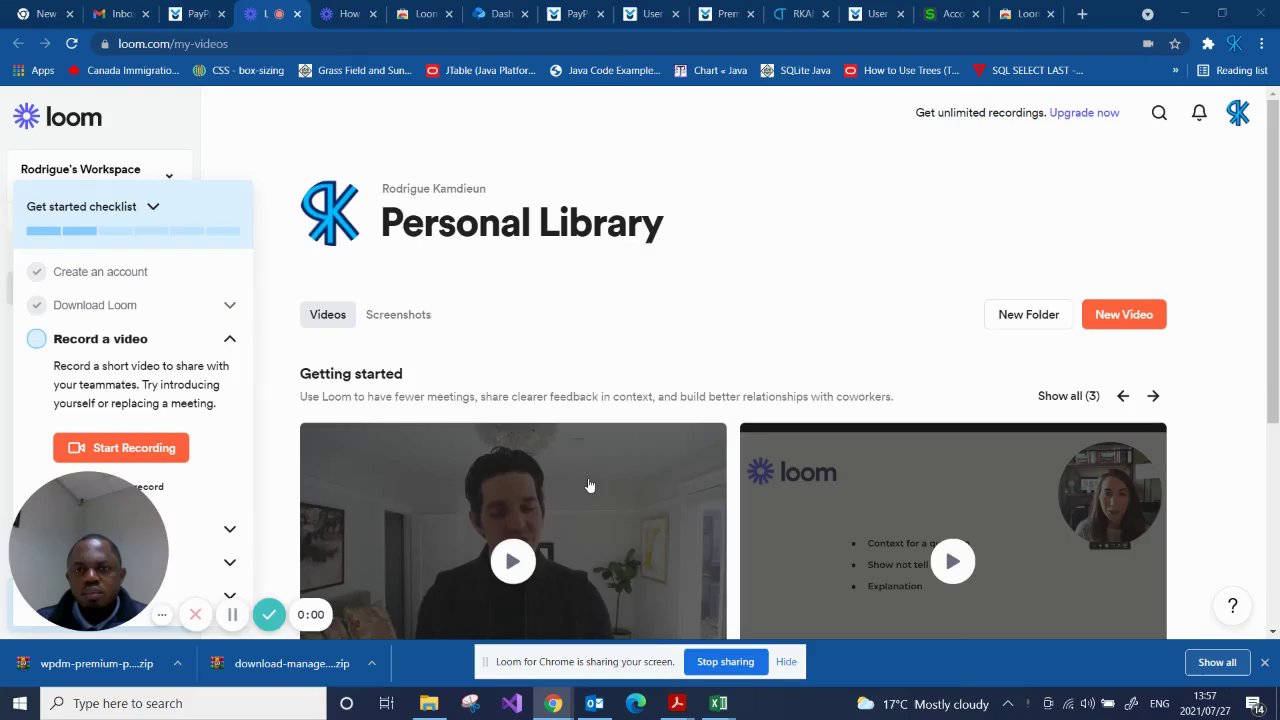Image resolution: width=1280 pixels, height=720 pixels.
Task: Open the search icon in Loom header
Action: [x=1159, y=113]
